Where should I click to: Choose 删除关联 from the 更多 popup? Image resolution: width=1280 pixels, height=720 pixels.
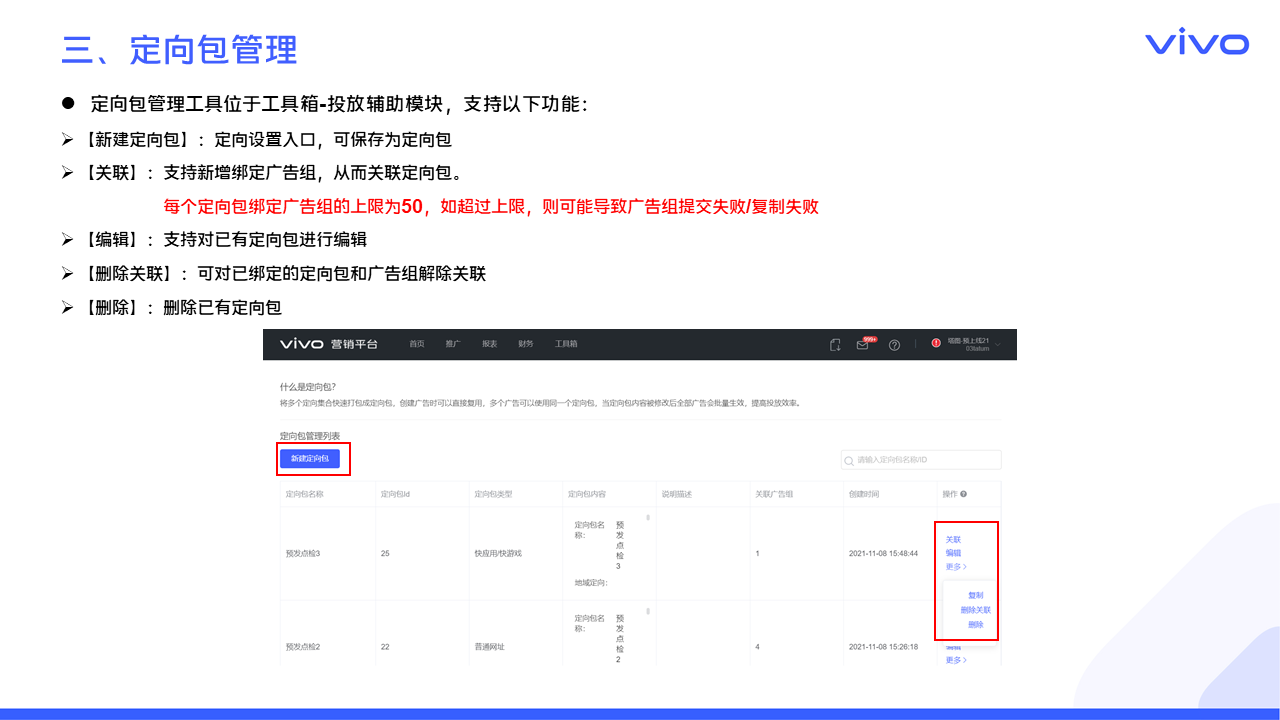(x=975, y=610)
